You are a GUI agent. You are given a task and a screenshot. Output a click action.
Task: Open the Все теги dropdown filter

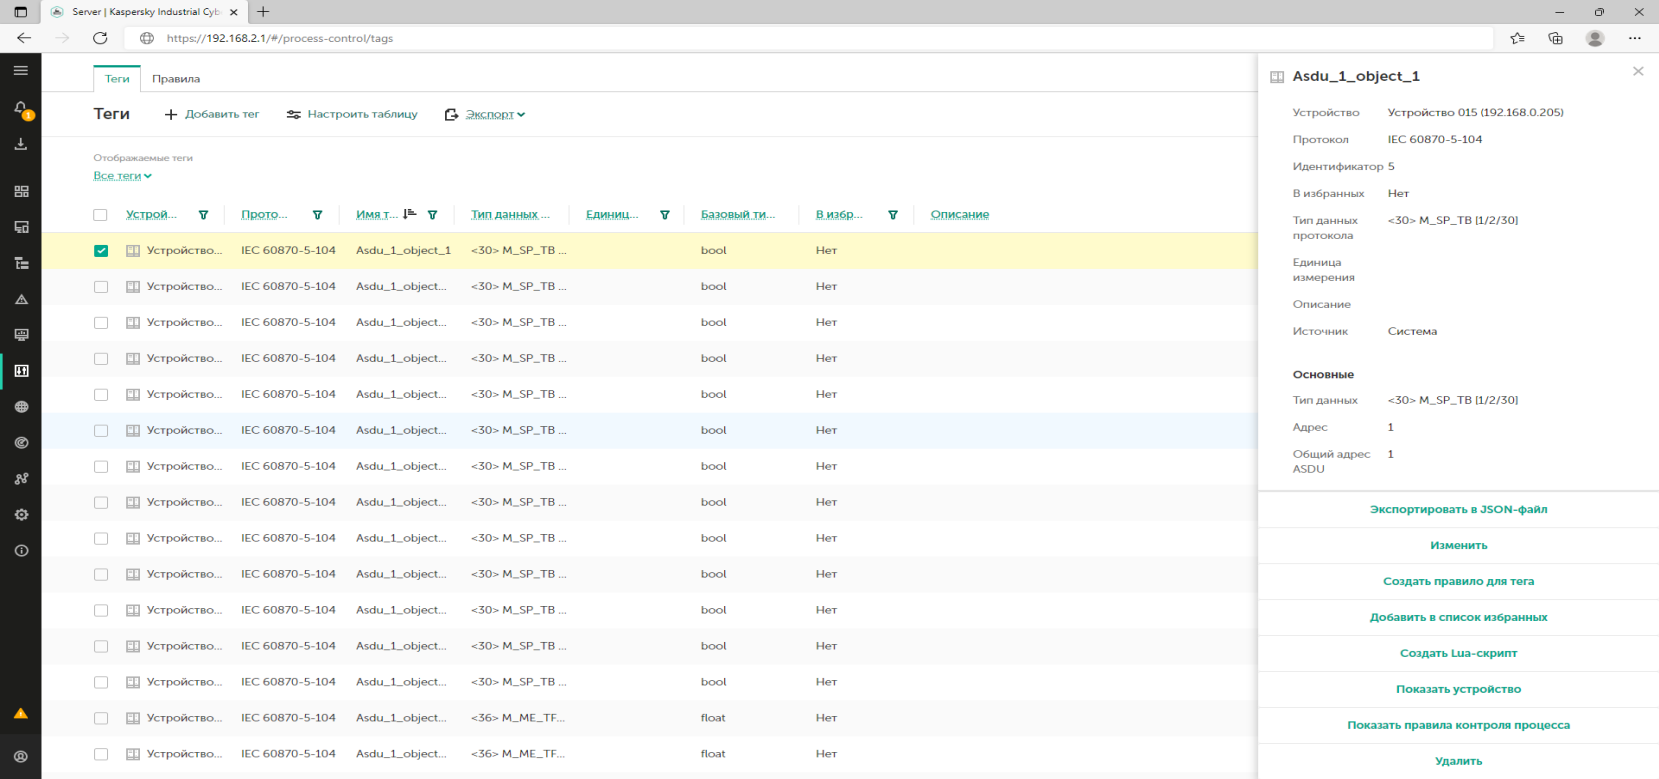122,176
